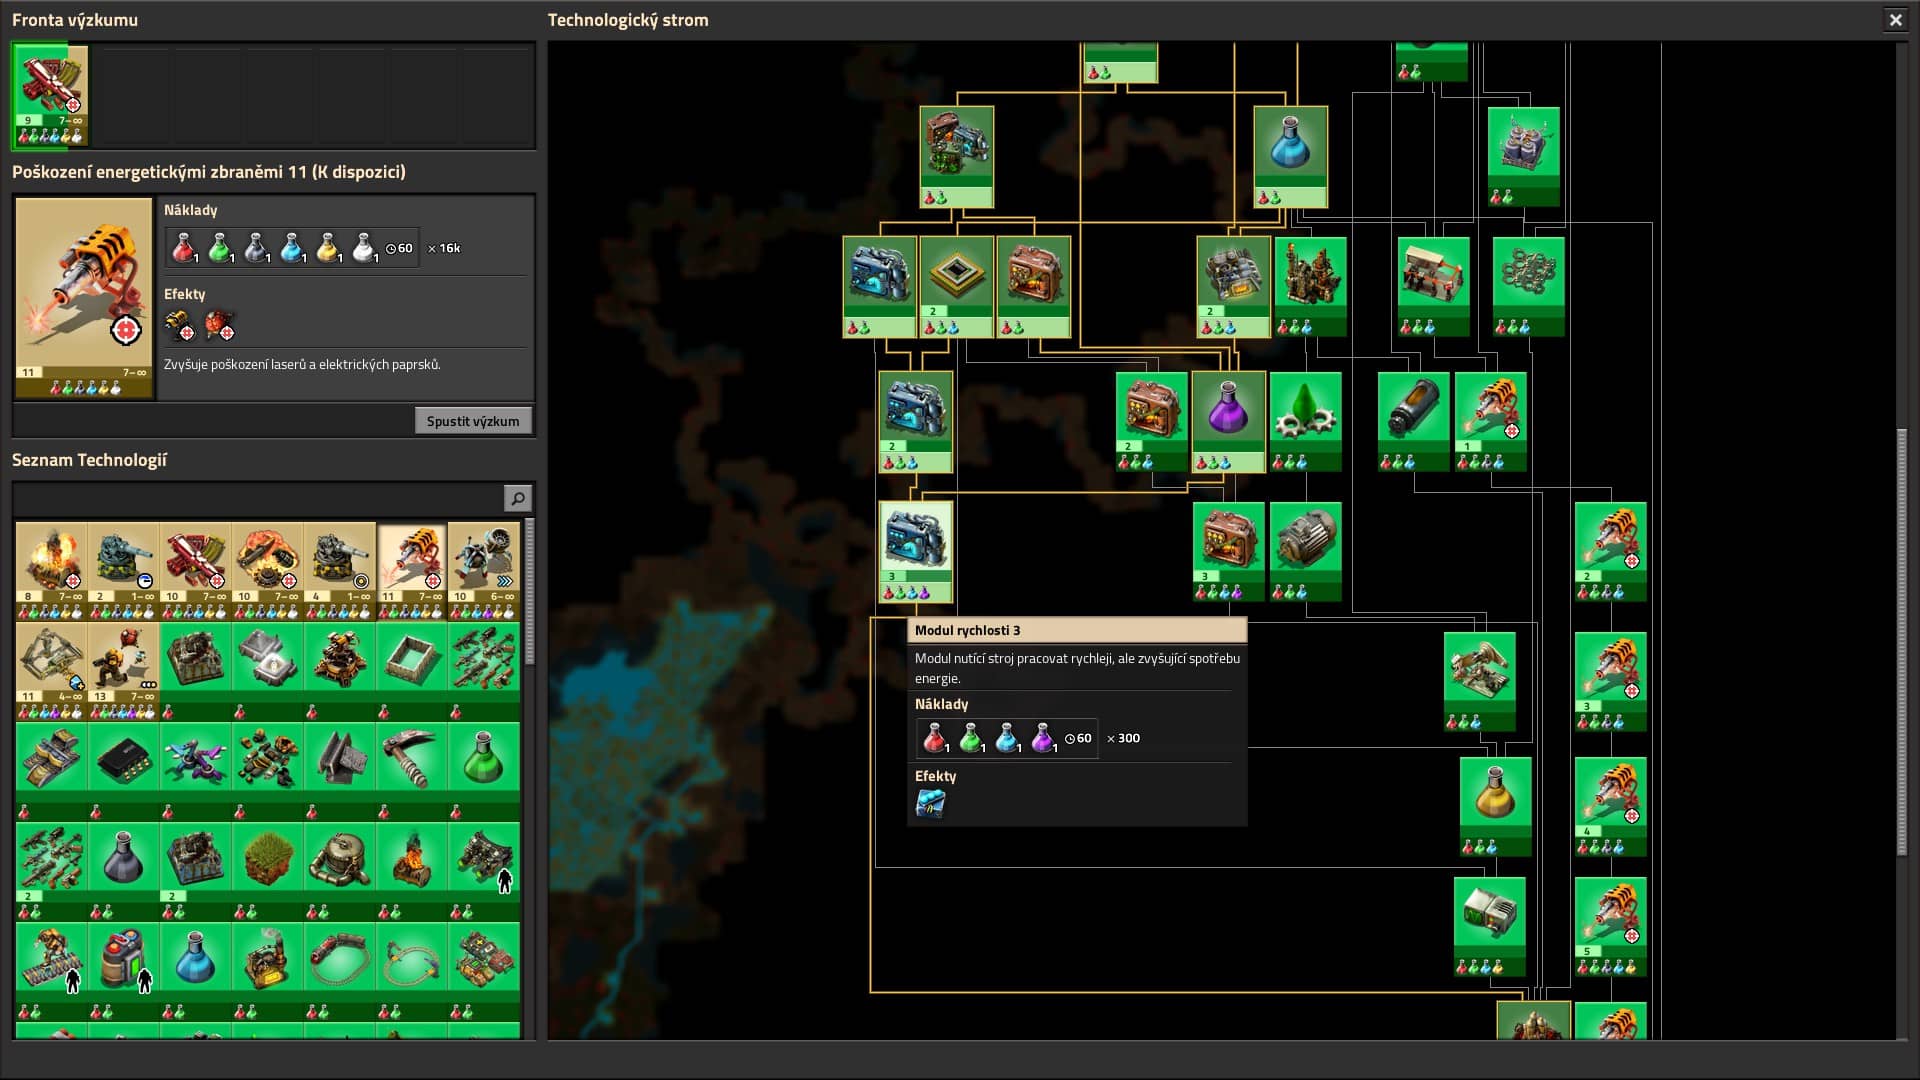
Task: Click energy weapons damage 3 tree node
Action: click(1611, 682)
